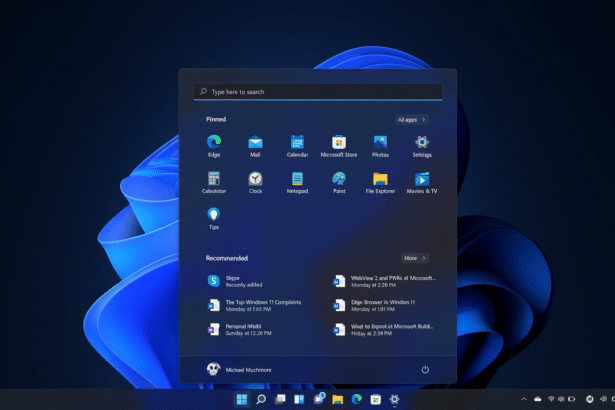This screenshot has height=410, width=615.
Task: Expand More recommended items
Action: [x=415, y=258]
